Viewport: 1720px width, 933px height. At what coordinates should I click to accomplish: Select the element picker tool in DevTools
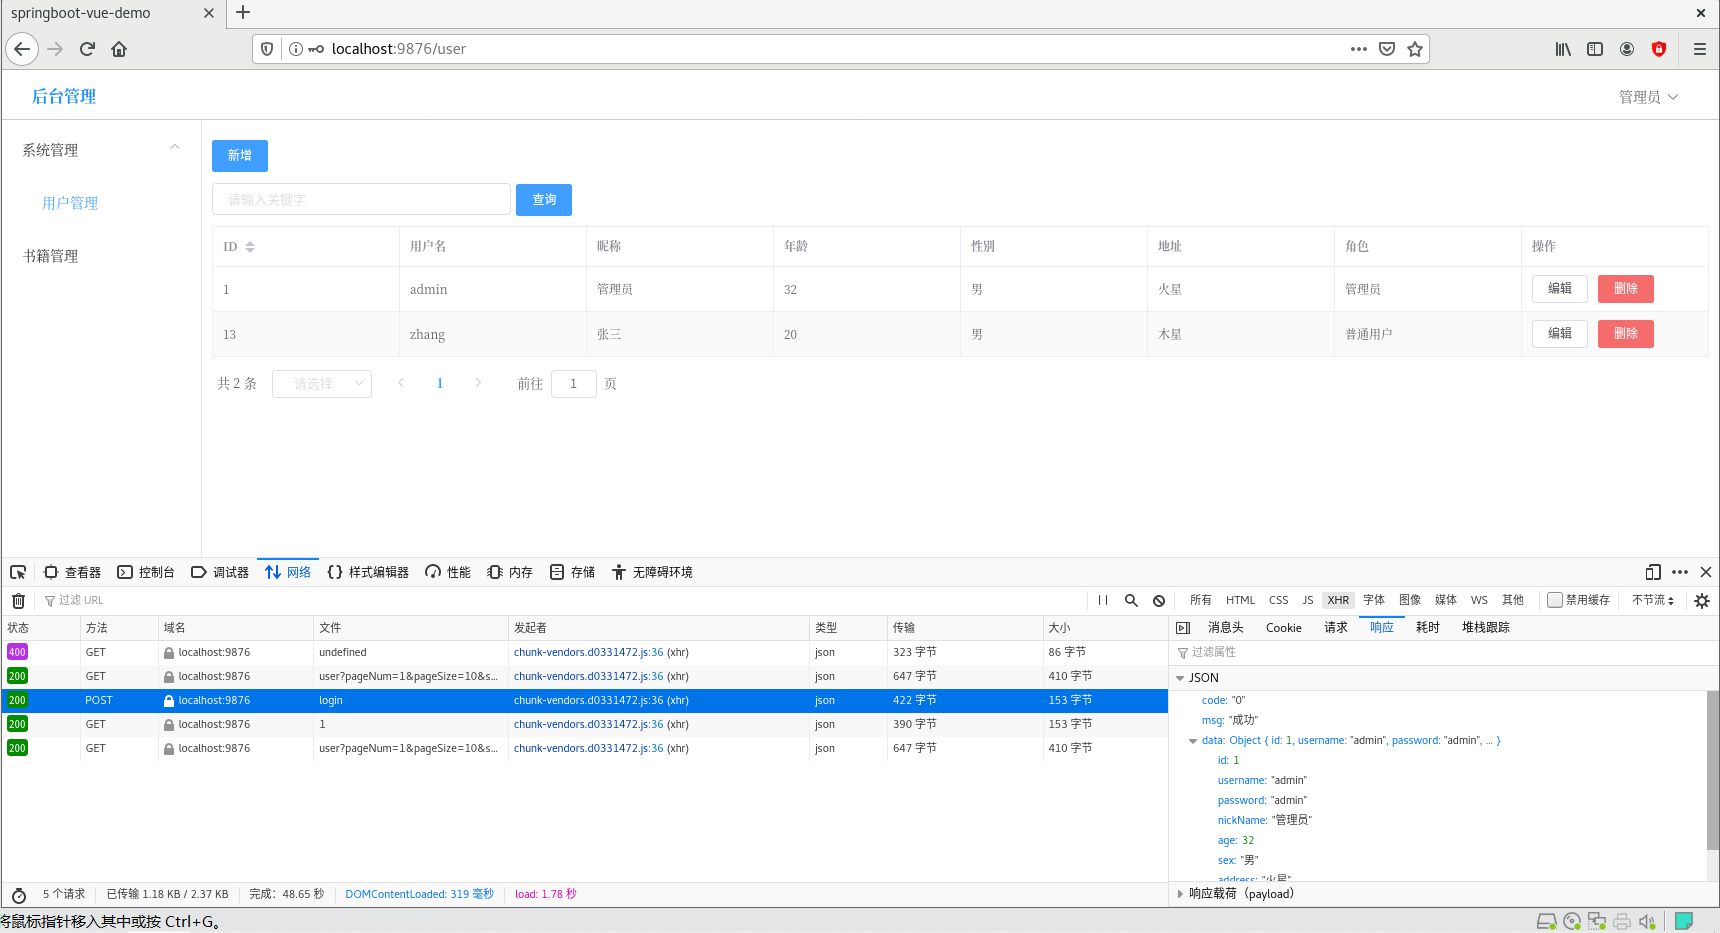[x=17, y=571]
